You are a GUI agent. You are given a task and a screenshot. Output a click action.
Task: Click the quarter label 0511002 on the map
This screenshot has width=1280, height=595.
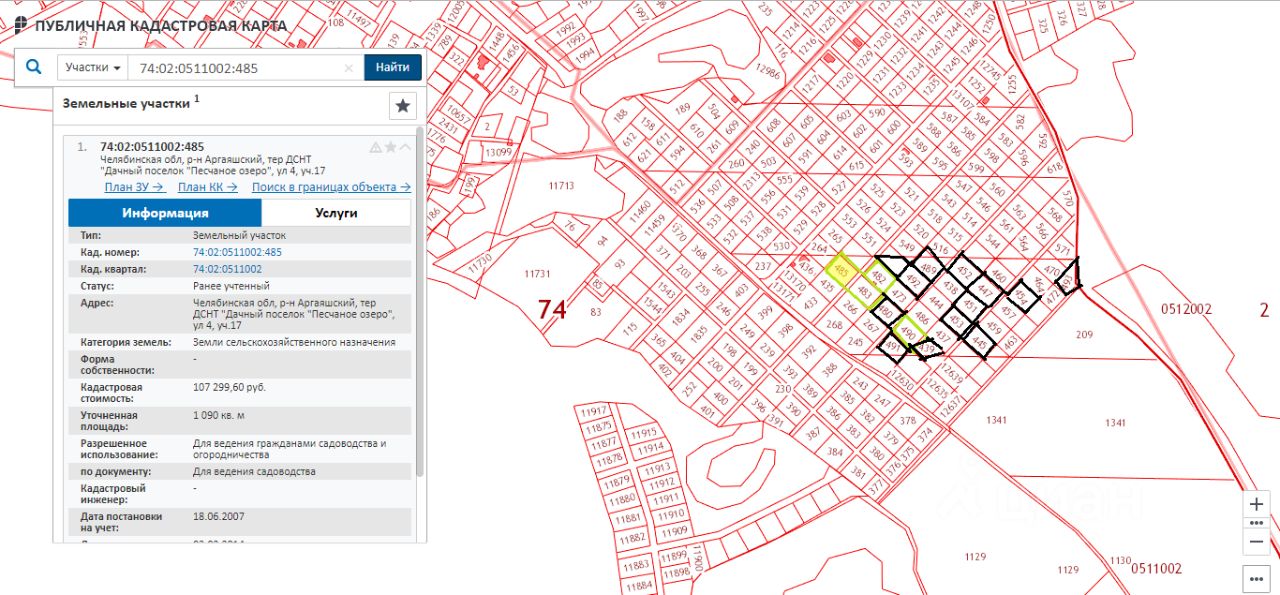tap(1157, 569)
